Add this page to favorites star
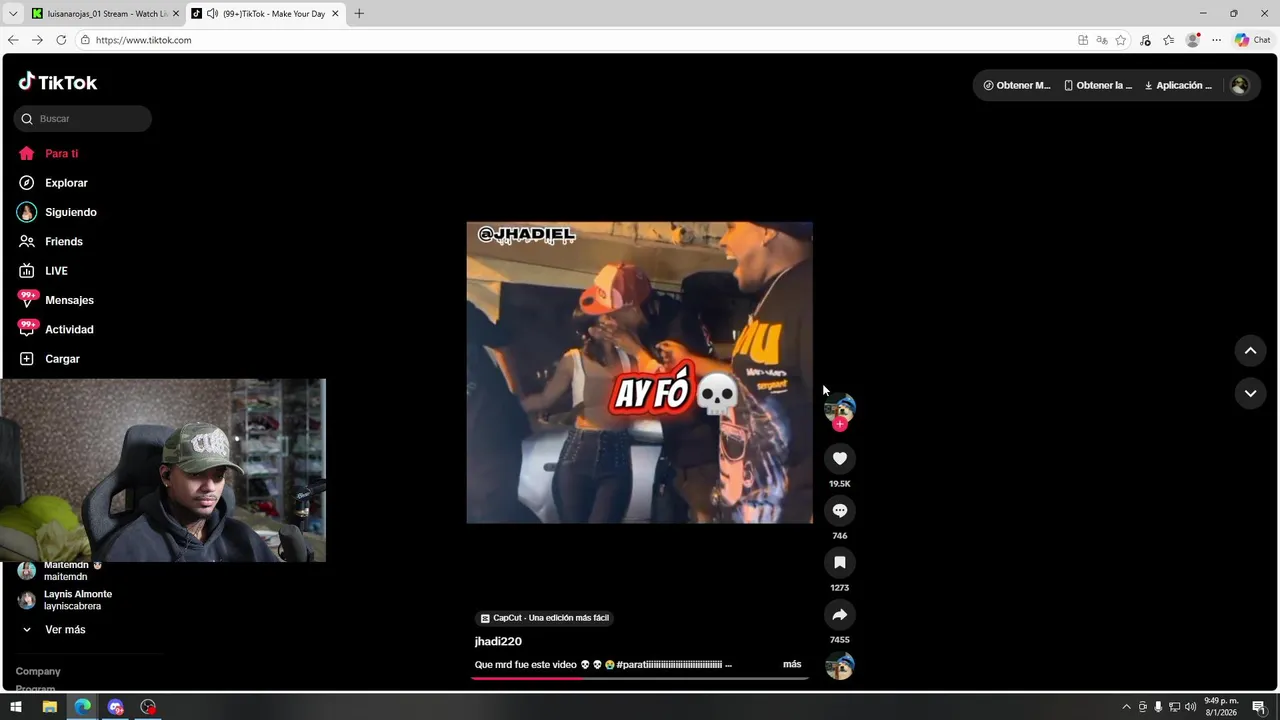The height and width of the screenshot is (720, 1280). coord(1121,40)
